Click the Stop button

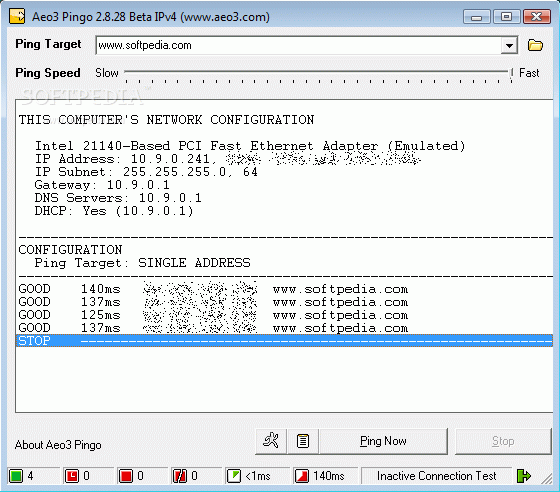pos(503,441)
